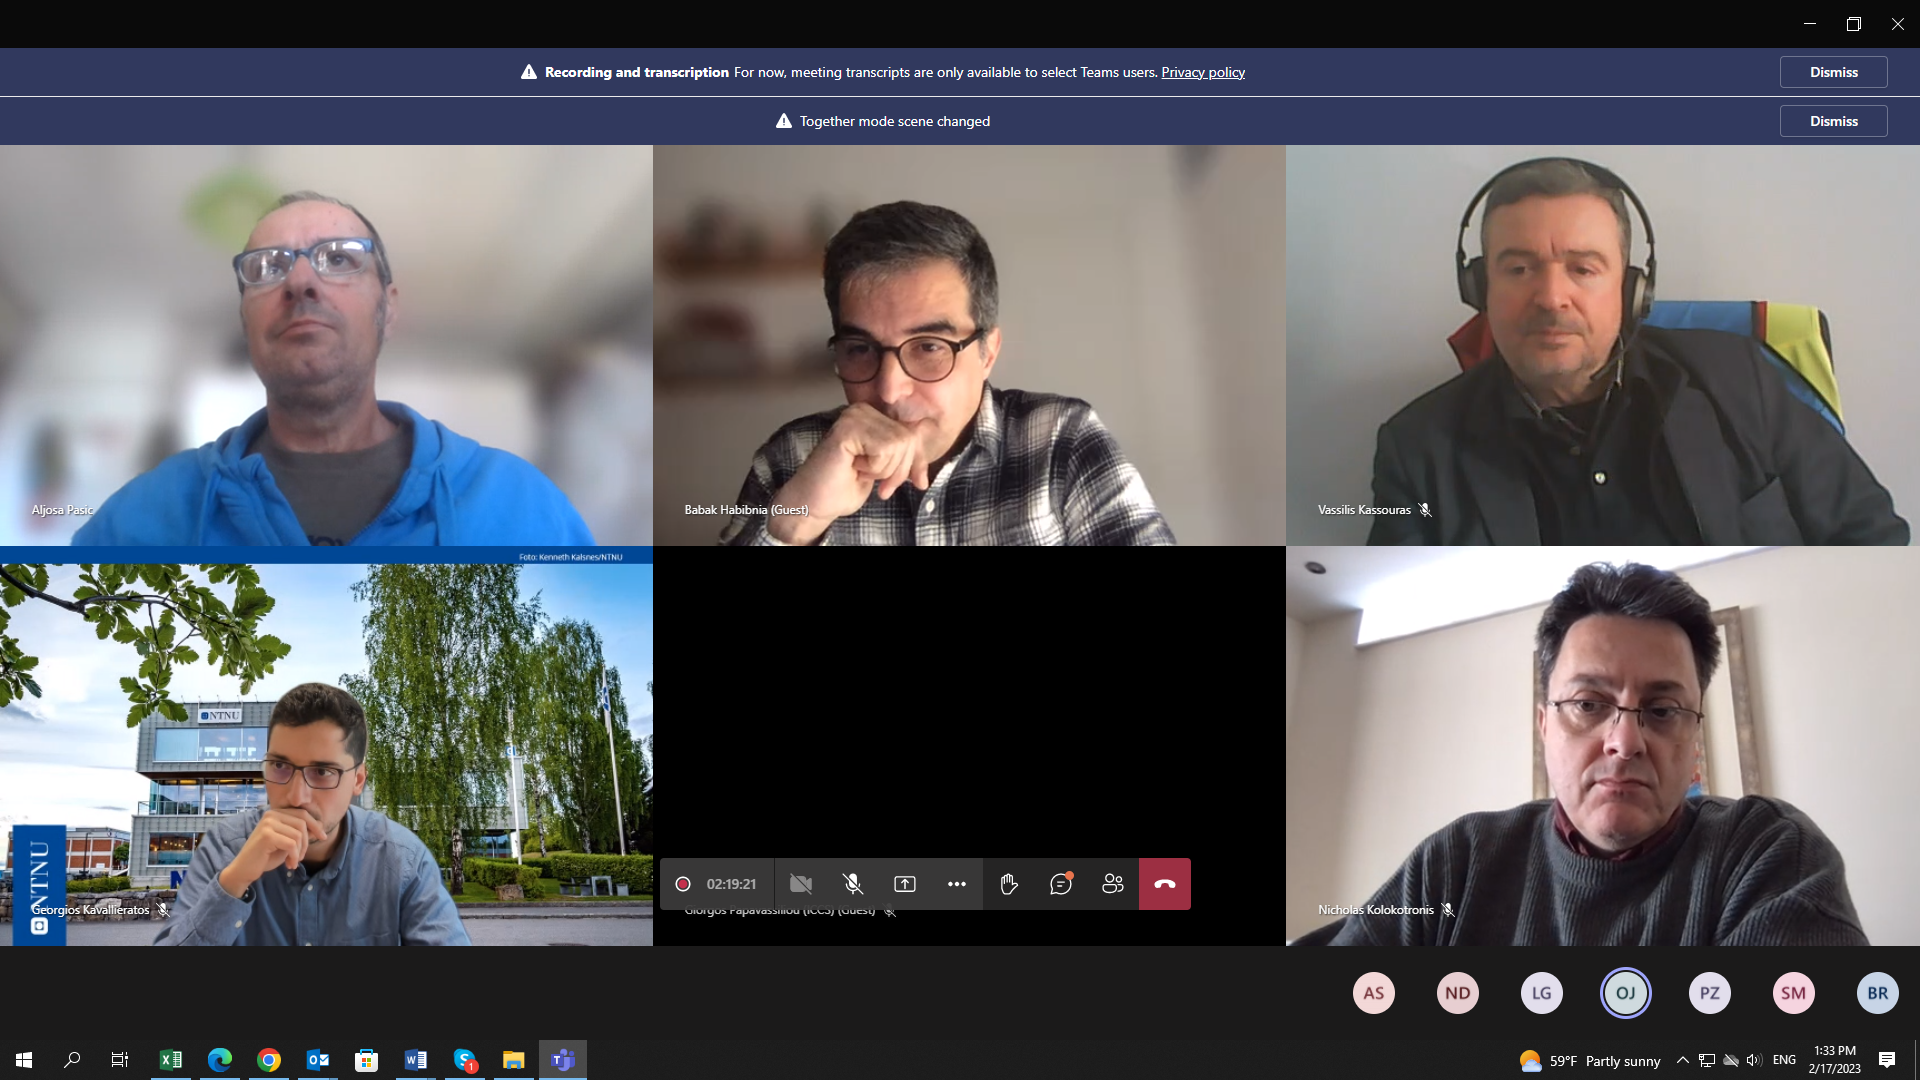Click the BR participant avatar
1920x1080 pixels.
[x=1877, y=993]
